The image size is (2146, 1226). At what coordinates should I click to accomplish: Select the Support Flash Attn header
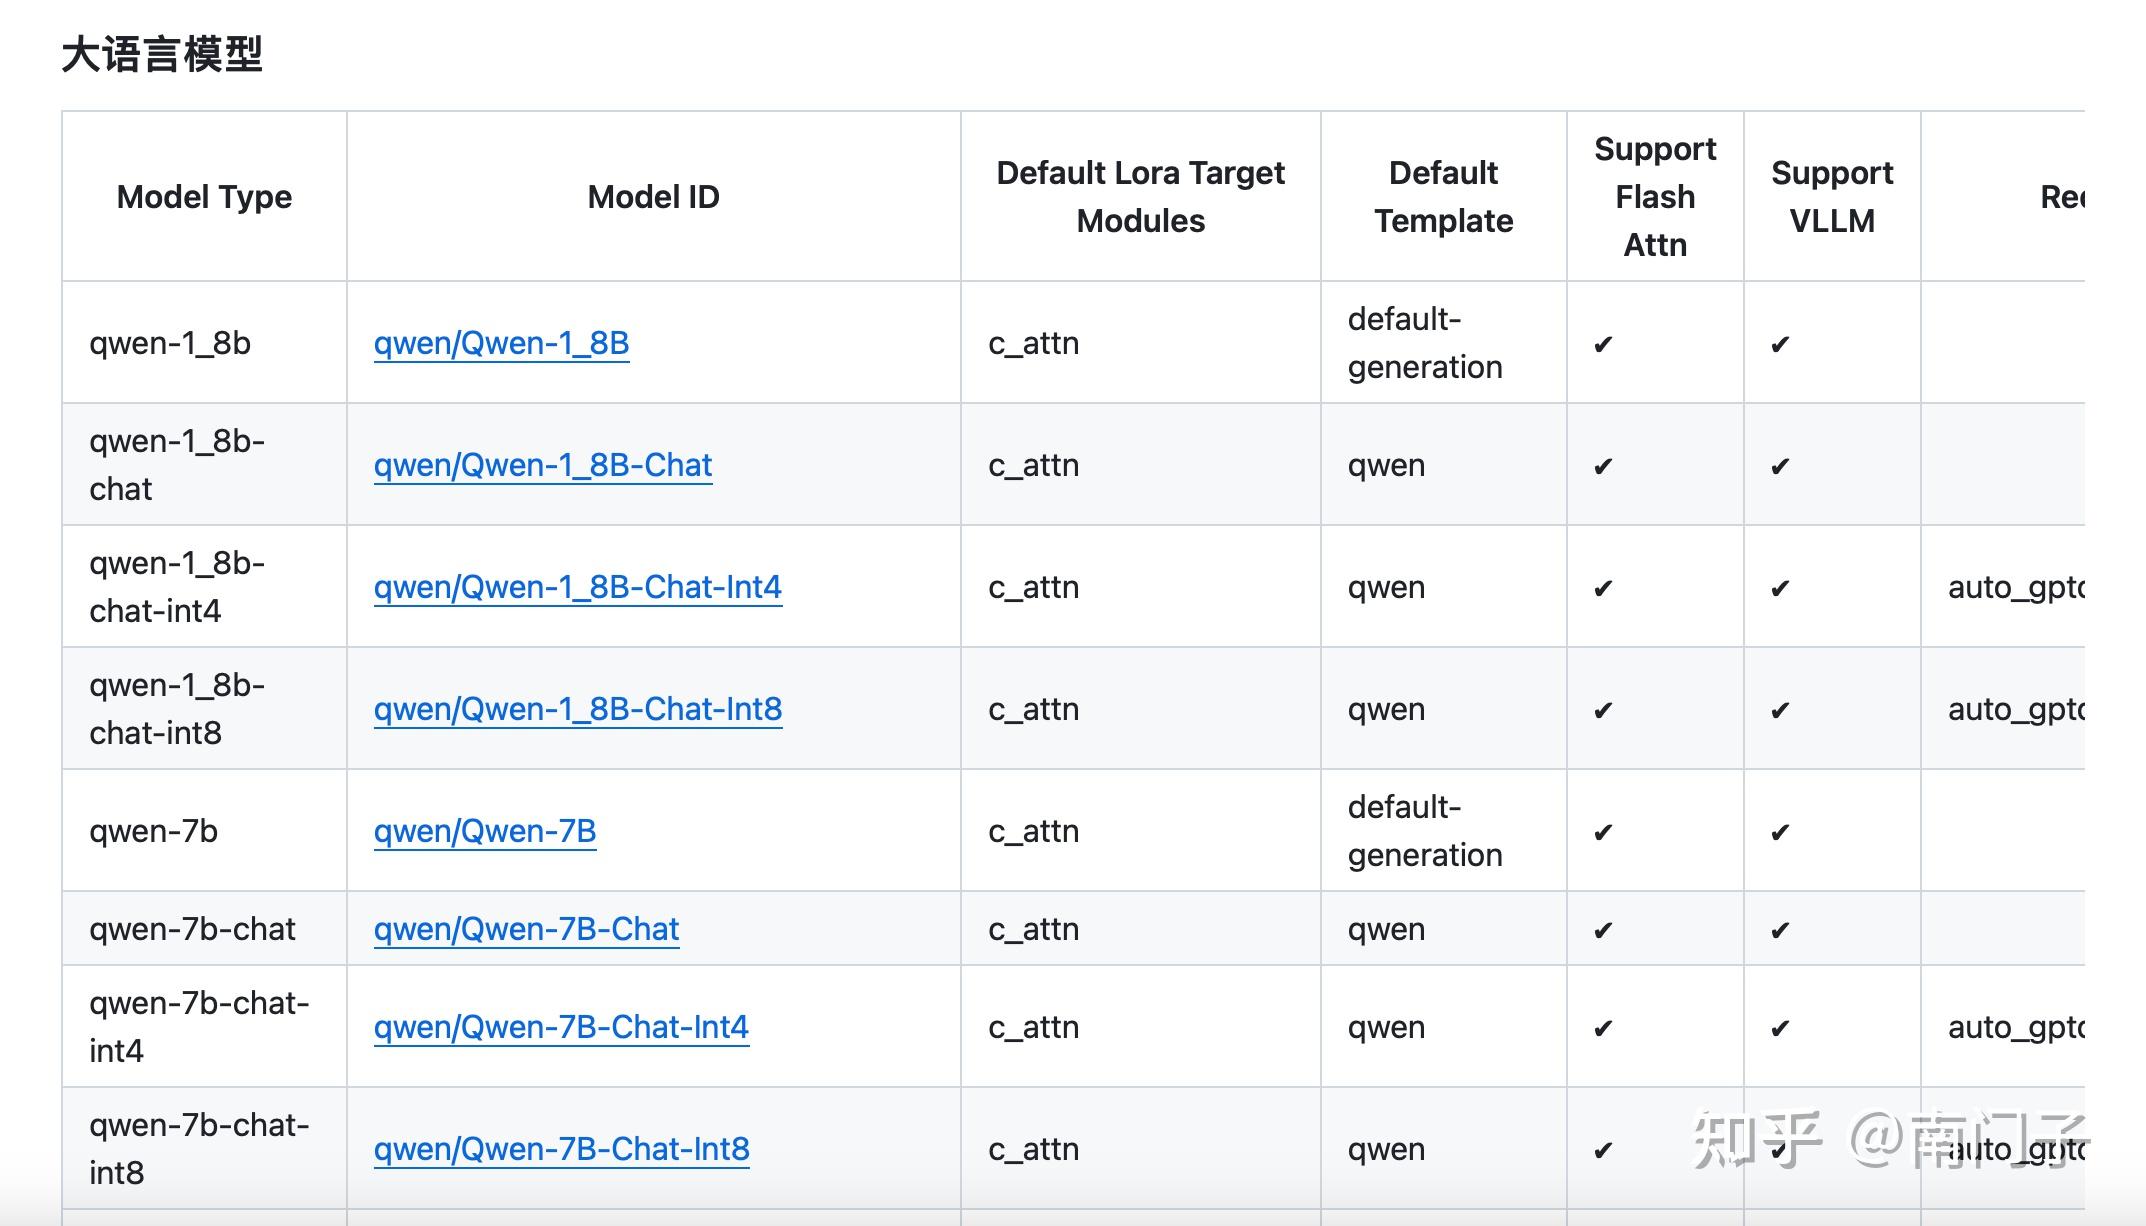click(1655, 197)
